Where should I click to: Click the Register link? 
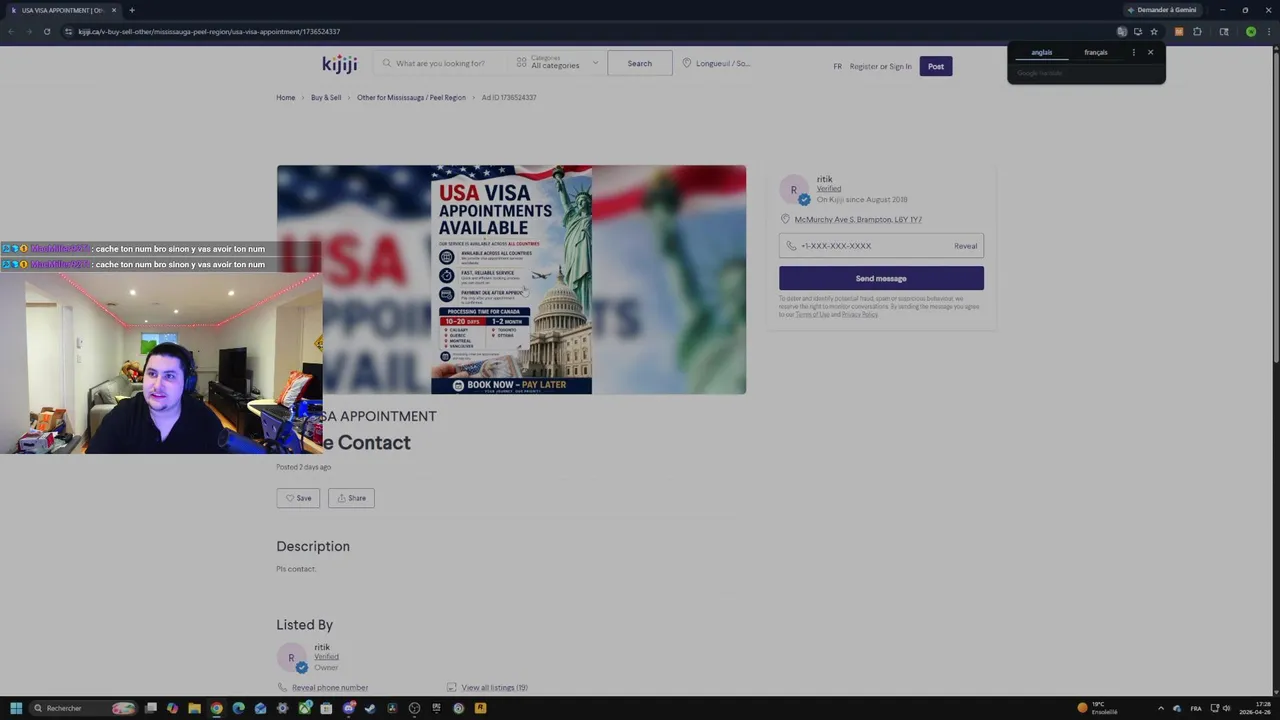coord(863,66)
